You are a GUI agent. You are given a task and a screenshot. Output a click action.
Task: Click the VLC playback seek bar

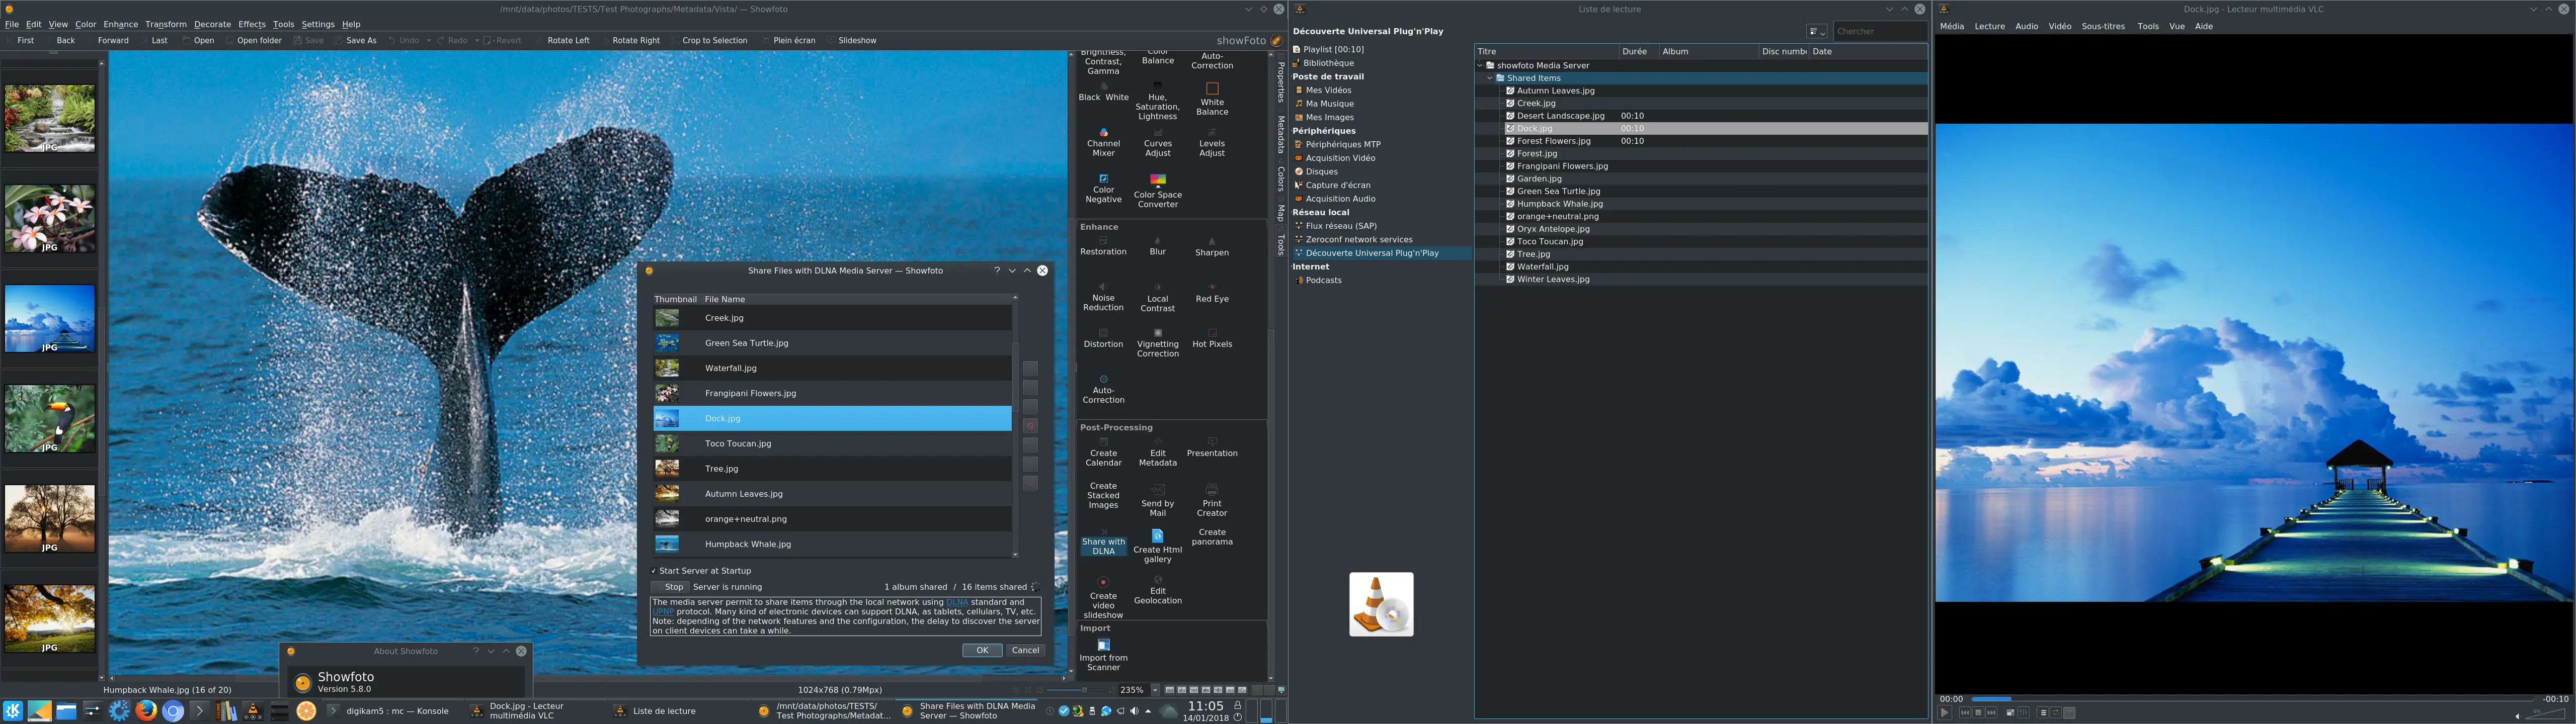tap(2253, 699)
